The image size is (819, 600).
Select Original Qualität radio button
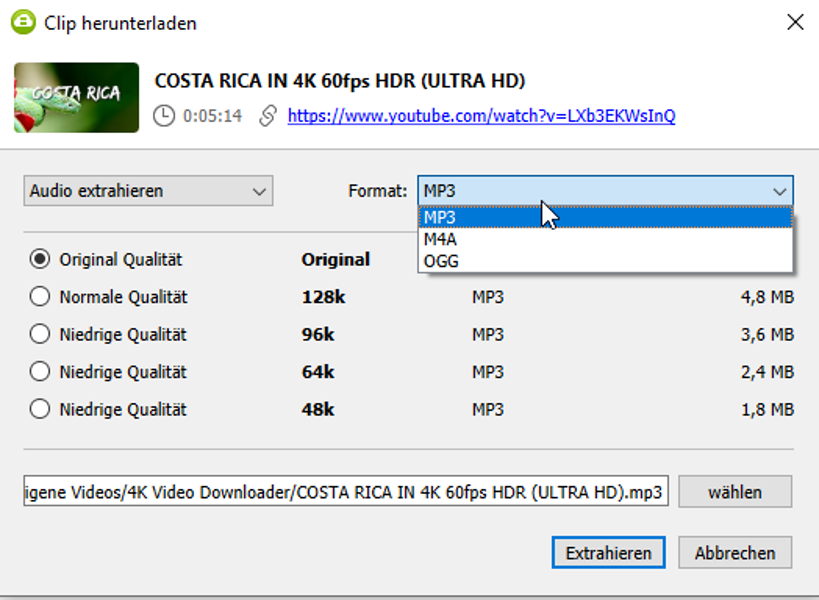40,259
